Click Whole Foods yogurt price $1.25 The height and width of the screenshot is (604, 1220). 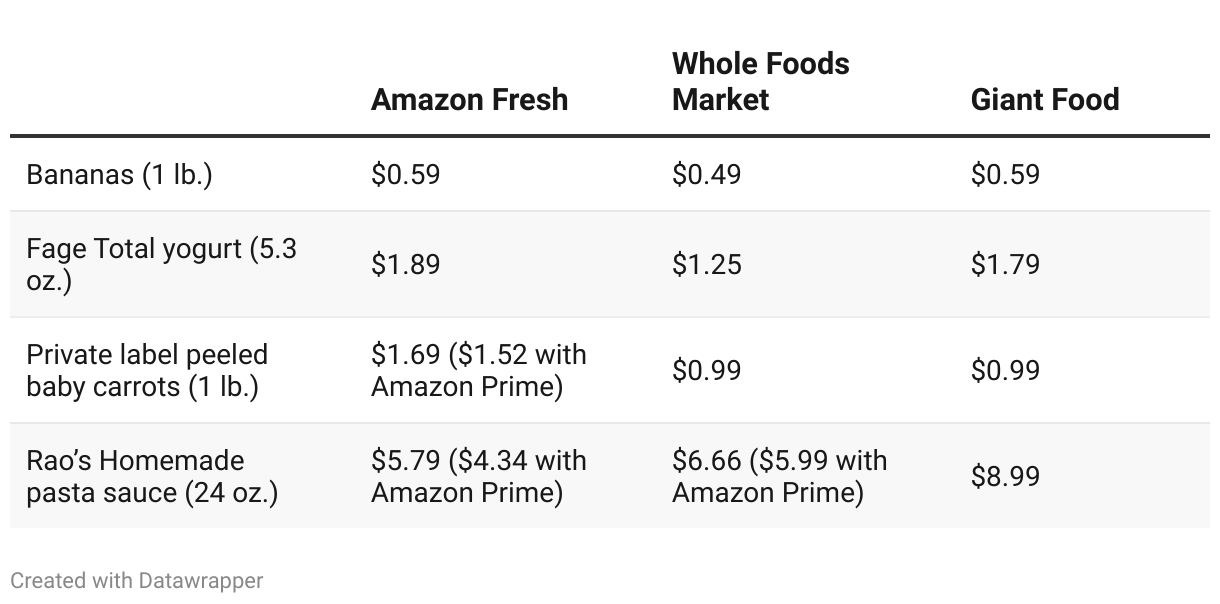click(x=706, y=264)
